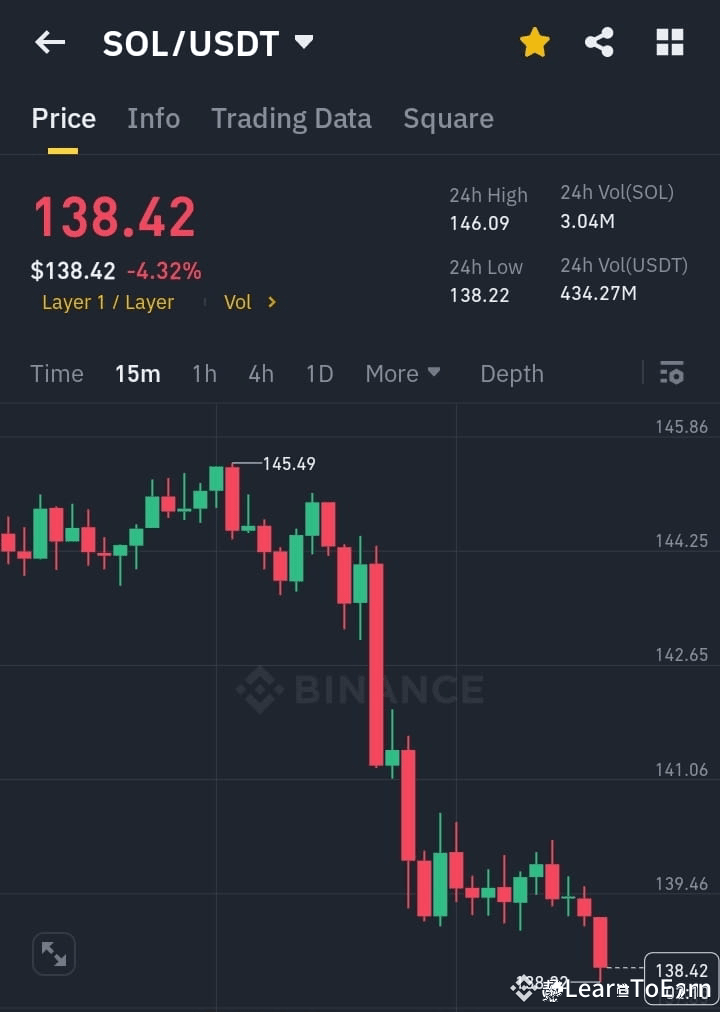Open the trading grid view icon
Image resolution: width=720 pixels, height=1012 pixels.
(668, 42)
